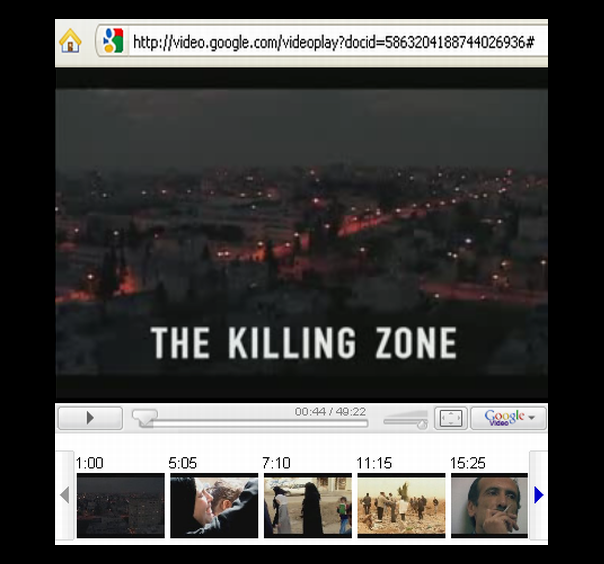This screenshot has width=604, height=564.
Task: Click the video frame showing The Killing Zone
Action: 302,233
